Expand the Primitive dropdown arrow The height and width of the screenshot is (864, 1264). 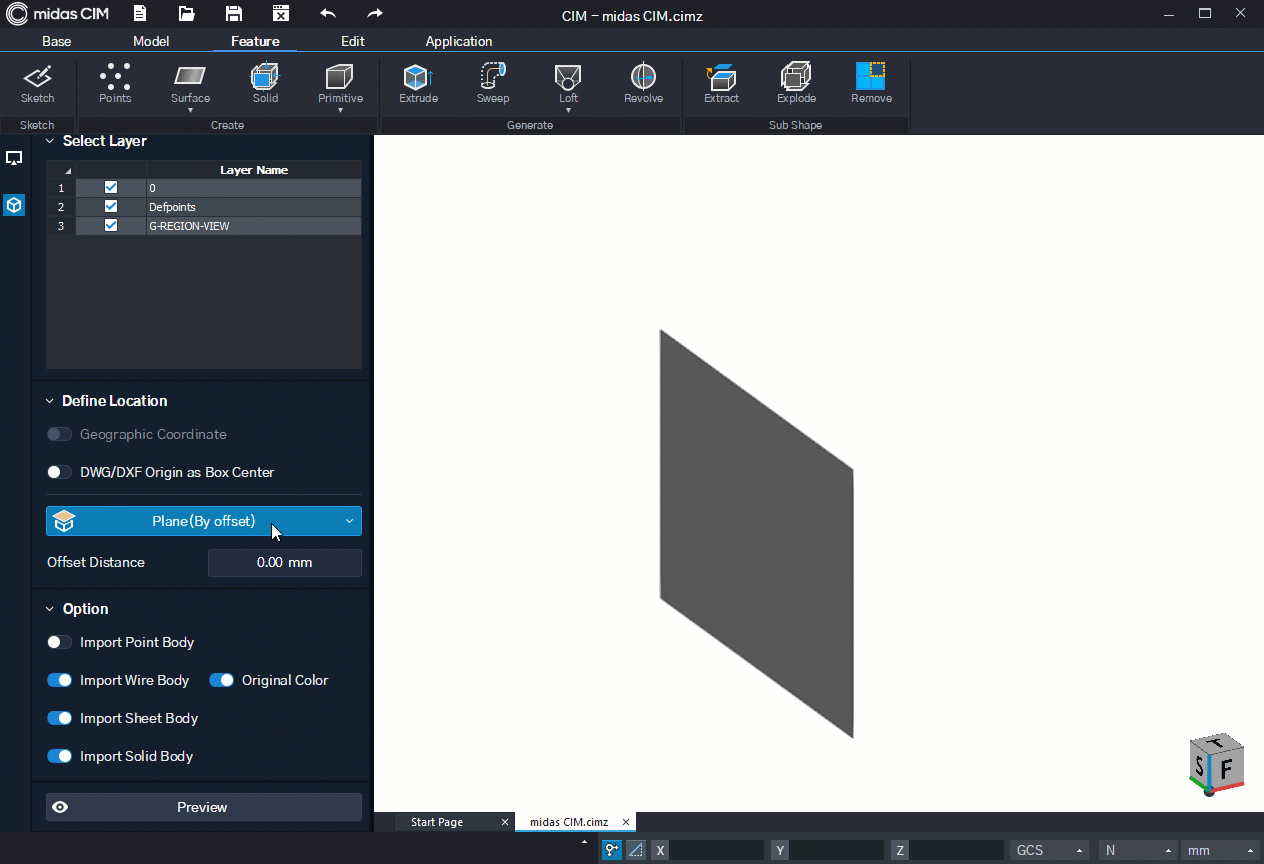(340, 110)
